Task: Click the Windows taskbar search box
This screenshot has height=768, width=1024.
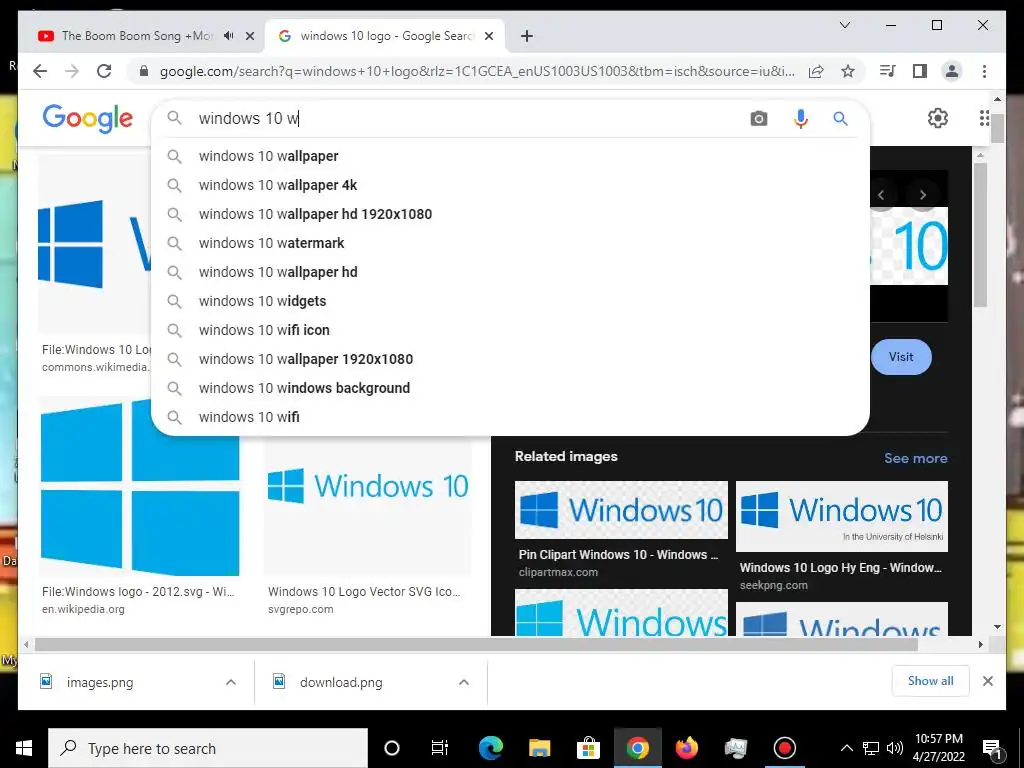Action: point(208,748)
